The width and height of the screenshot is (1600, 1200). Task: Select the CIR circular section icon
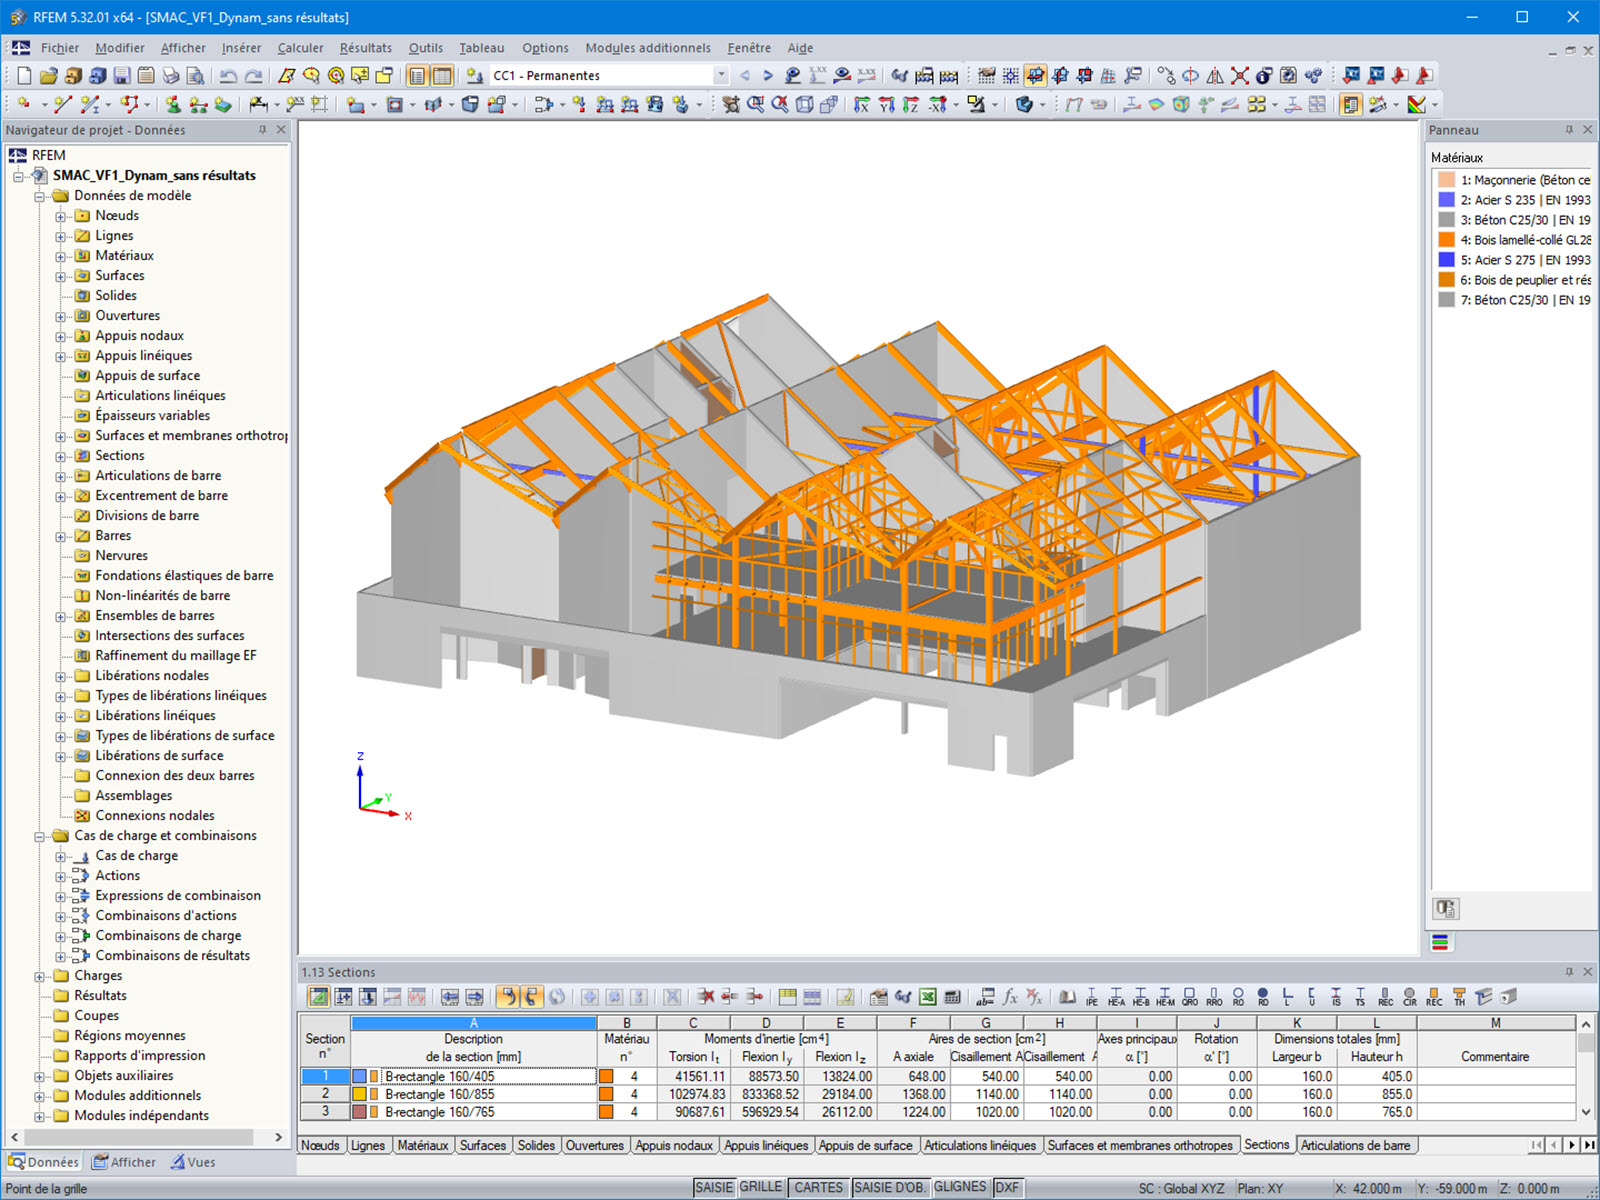(1409, 997)
